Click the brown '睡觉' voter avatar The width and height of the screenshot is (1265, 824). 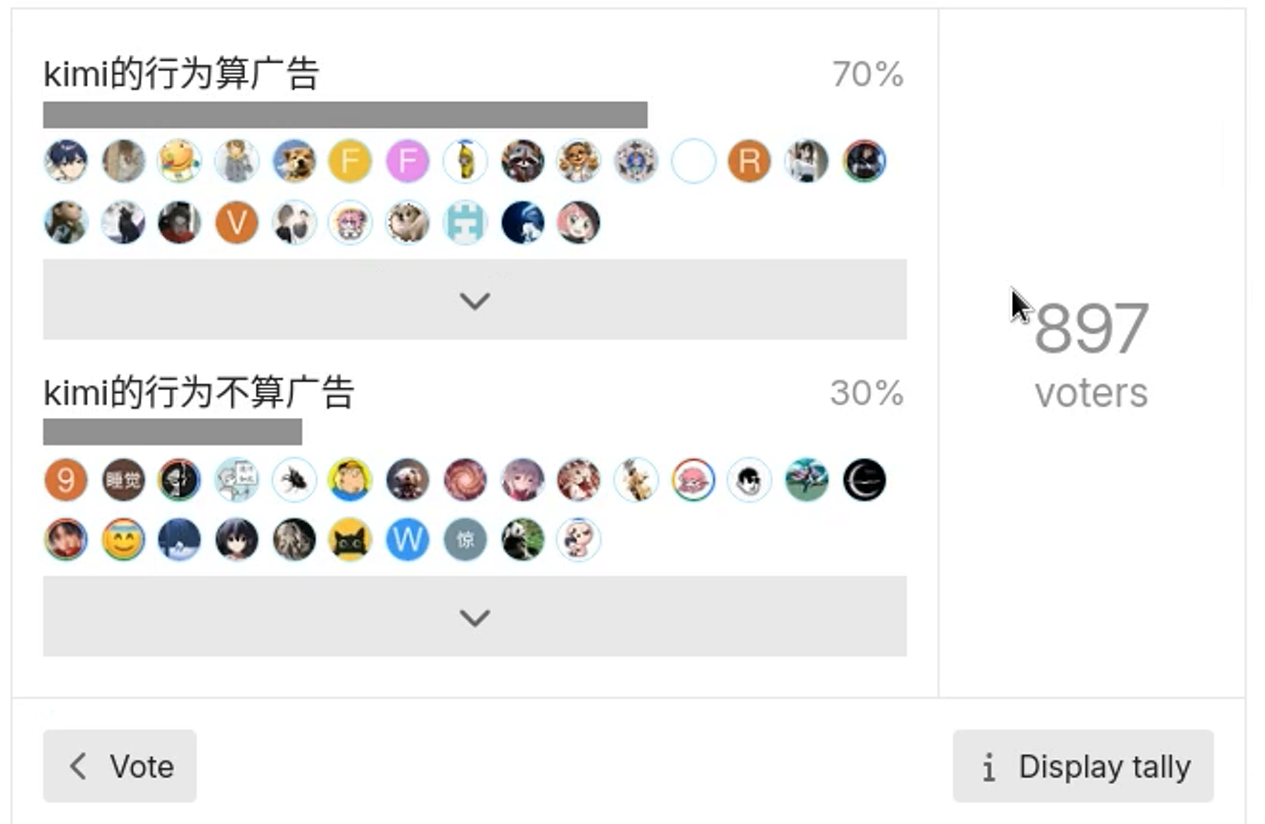[123, 480]
